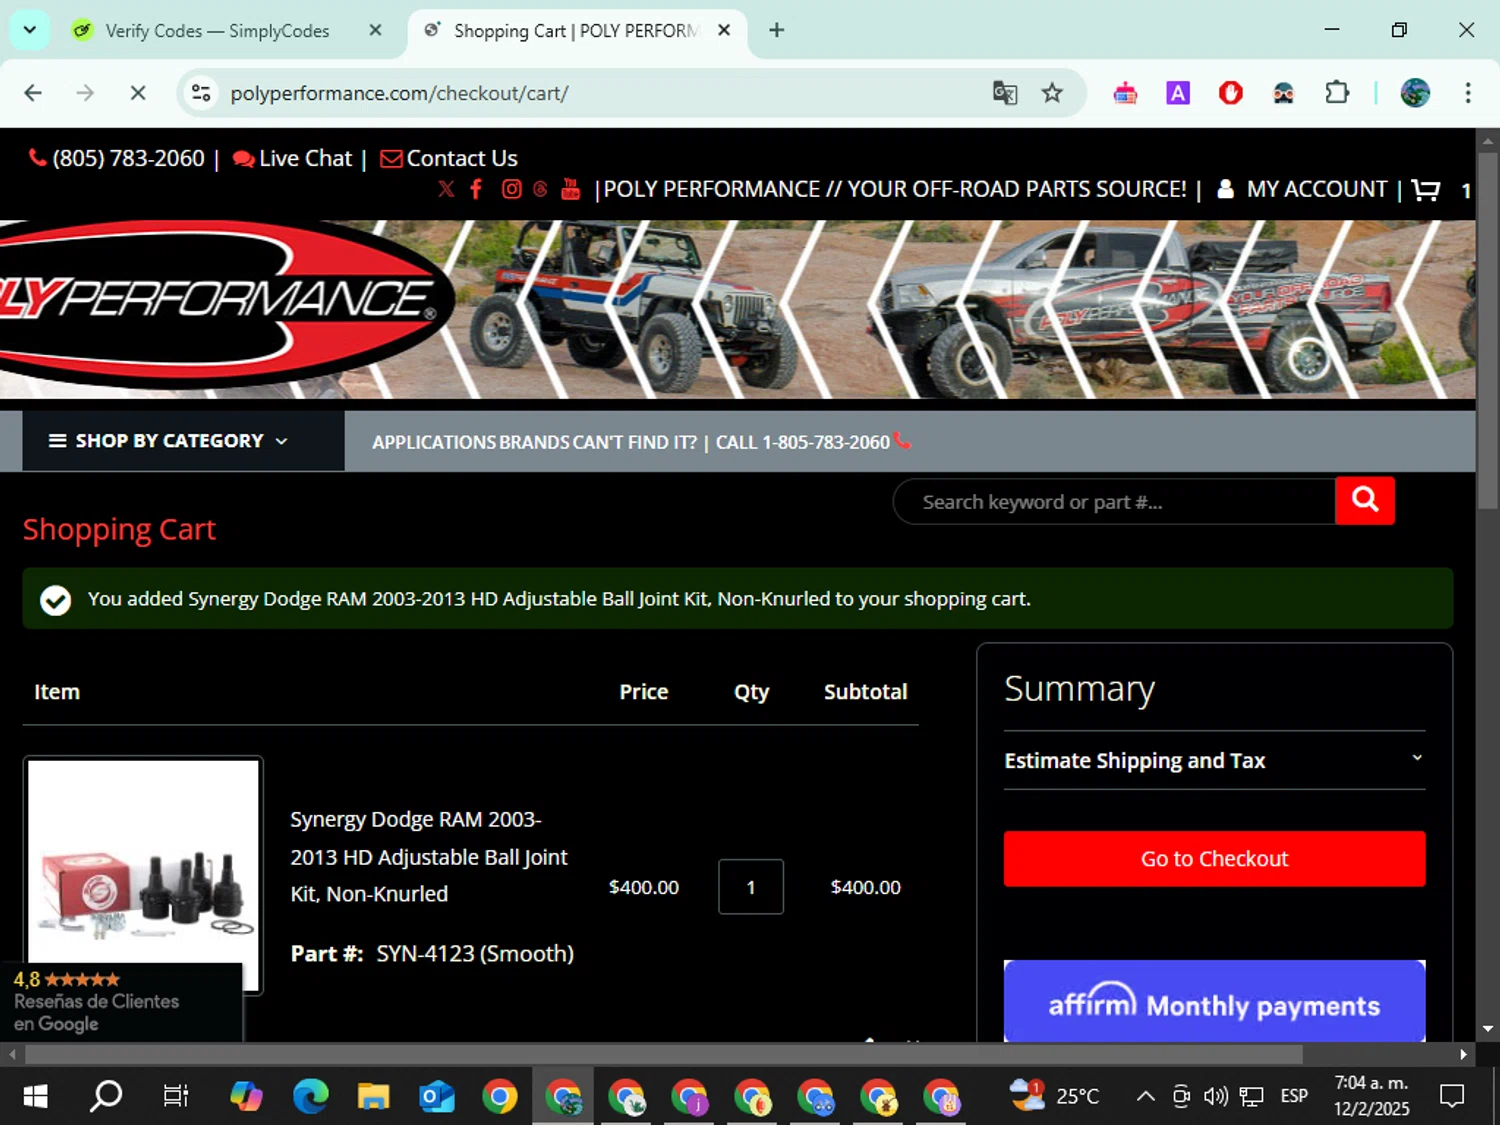
Task: Click the horizontal scrollbar
Action: coord(663,1054)
